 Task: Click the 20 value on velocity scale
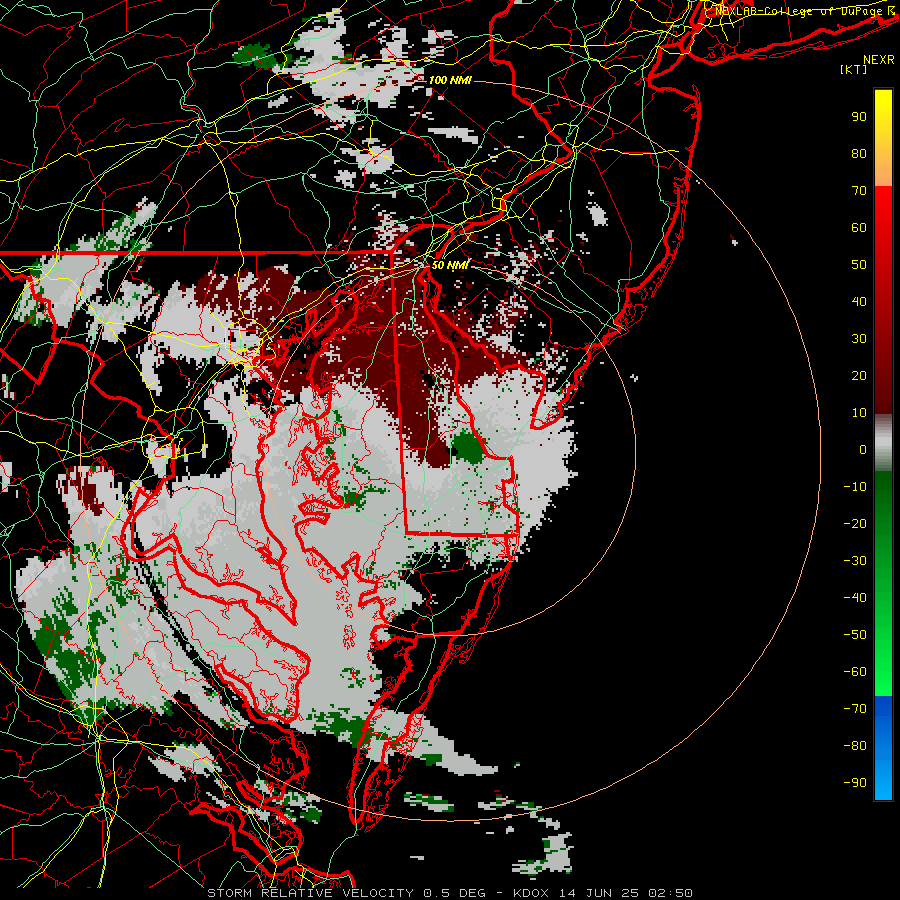pyautogui.click(x=859, y=375)
